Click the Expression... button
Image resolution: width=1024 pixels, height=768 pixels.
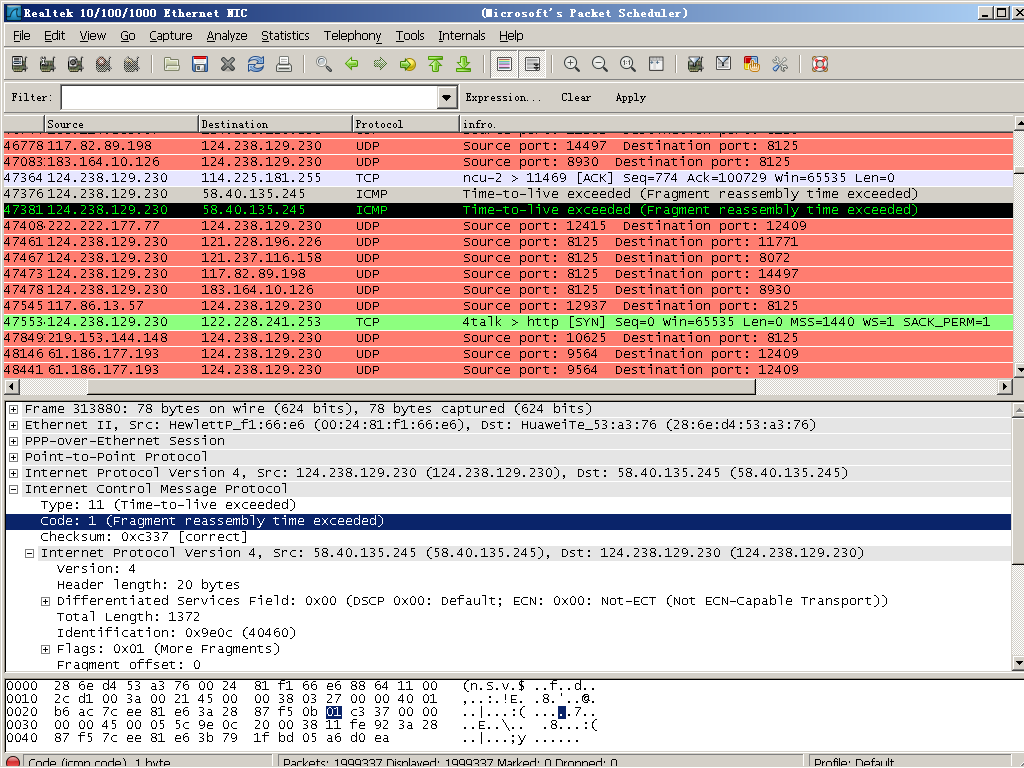point(503,98)
